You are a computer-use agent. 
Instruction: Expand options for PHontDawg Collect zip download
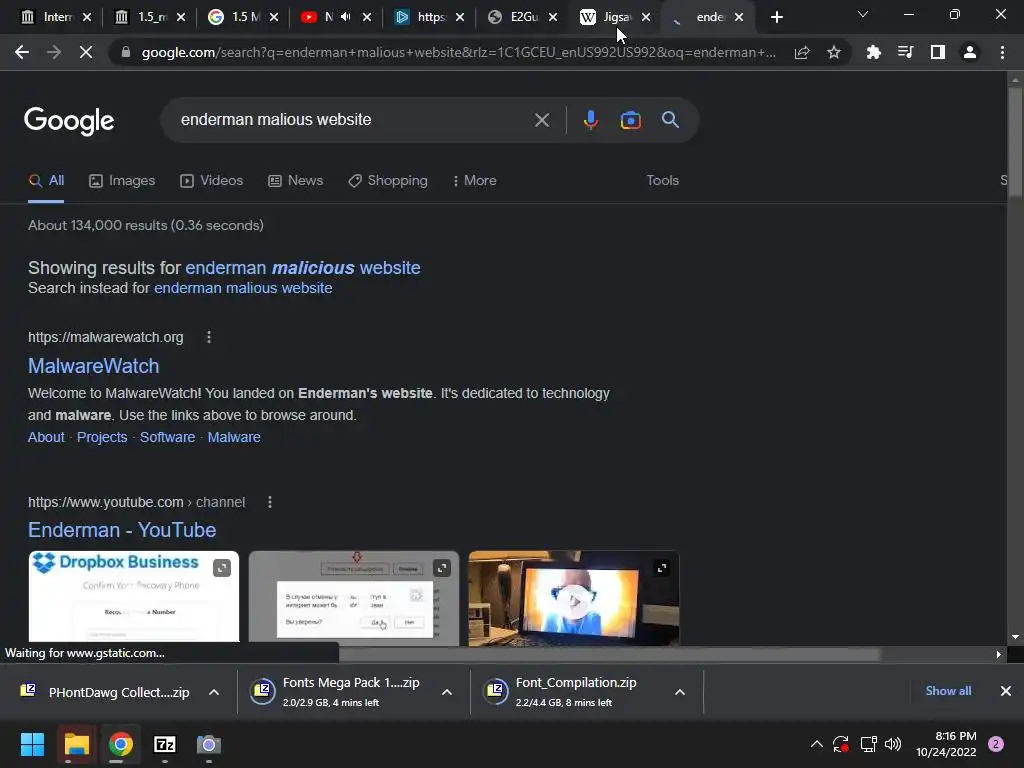point(214,692)
